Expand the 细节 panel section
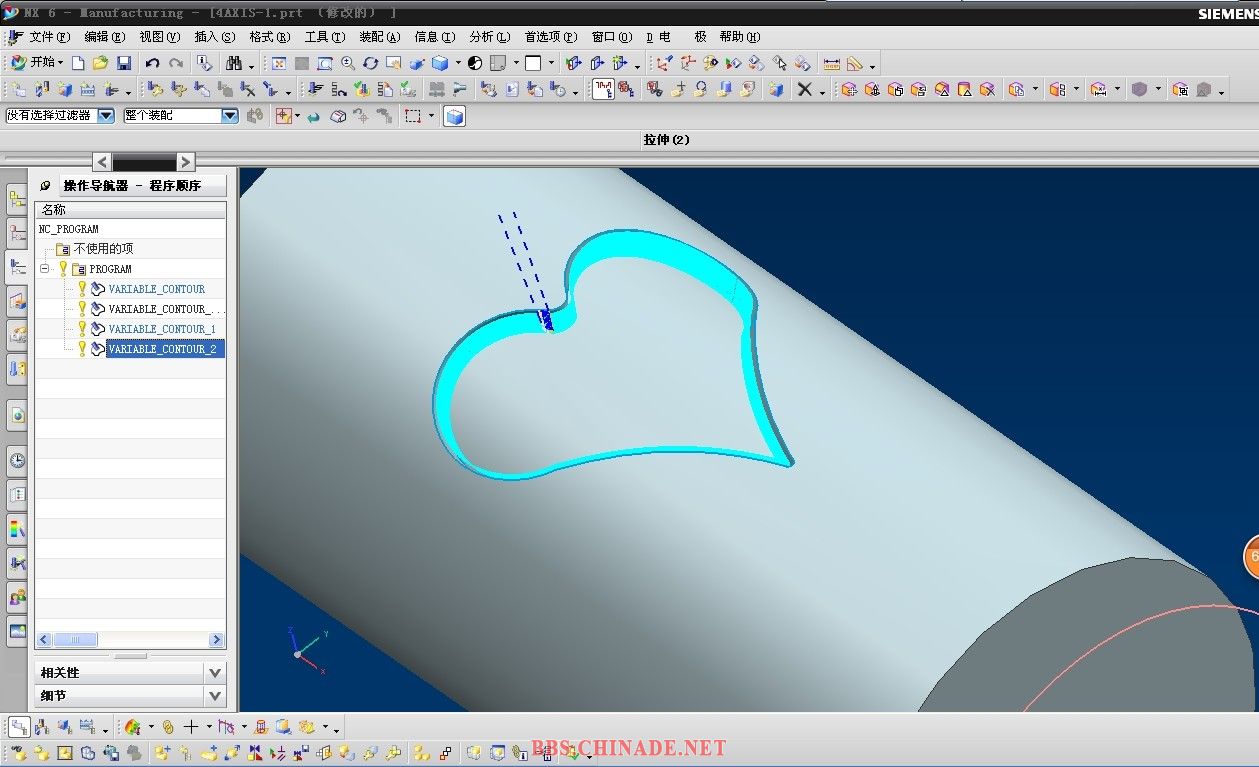The image size is (1259, 767). click(215, 695)
